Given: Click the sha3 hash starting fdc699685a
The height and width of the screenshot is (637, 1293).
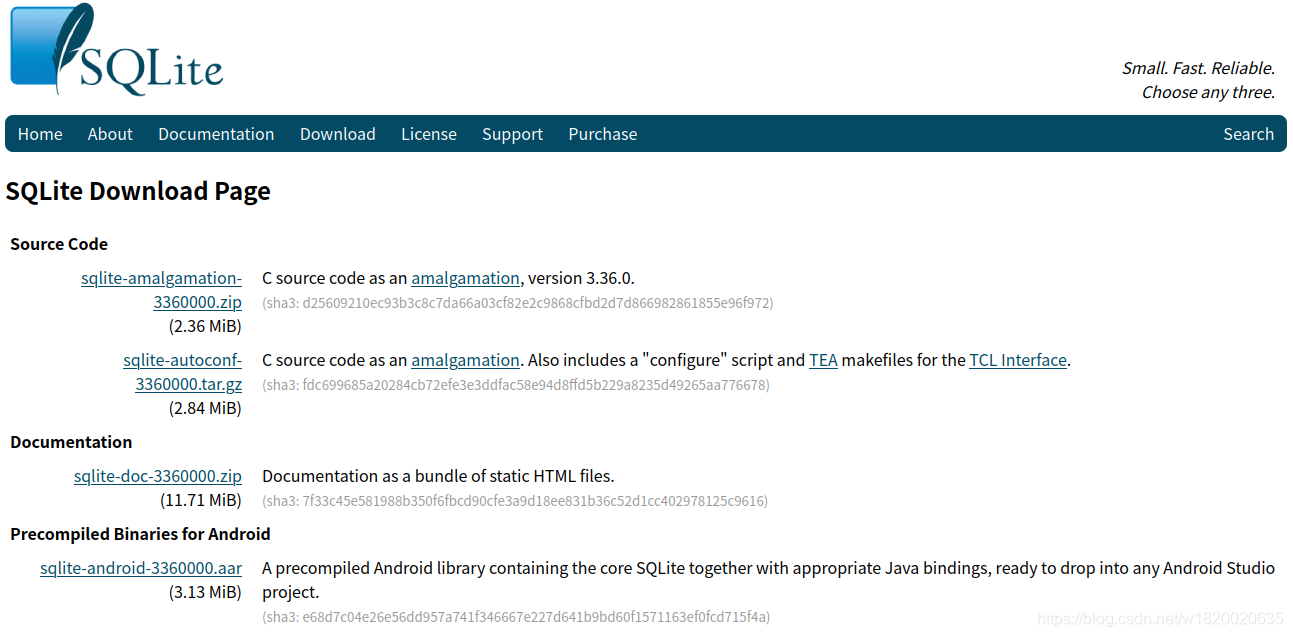Looking at the screenshot, I should coord(516,385).
